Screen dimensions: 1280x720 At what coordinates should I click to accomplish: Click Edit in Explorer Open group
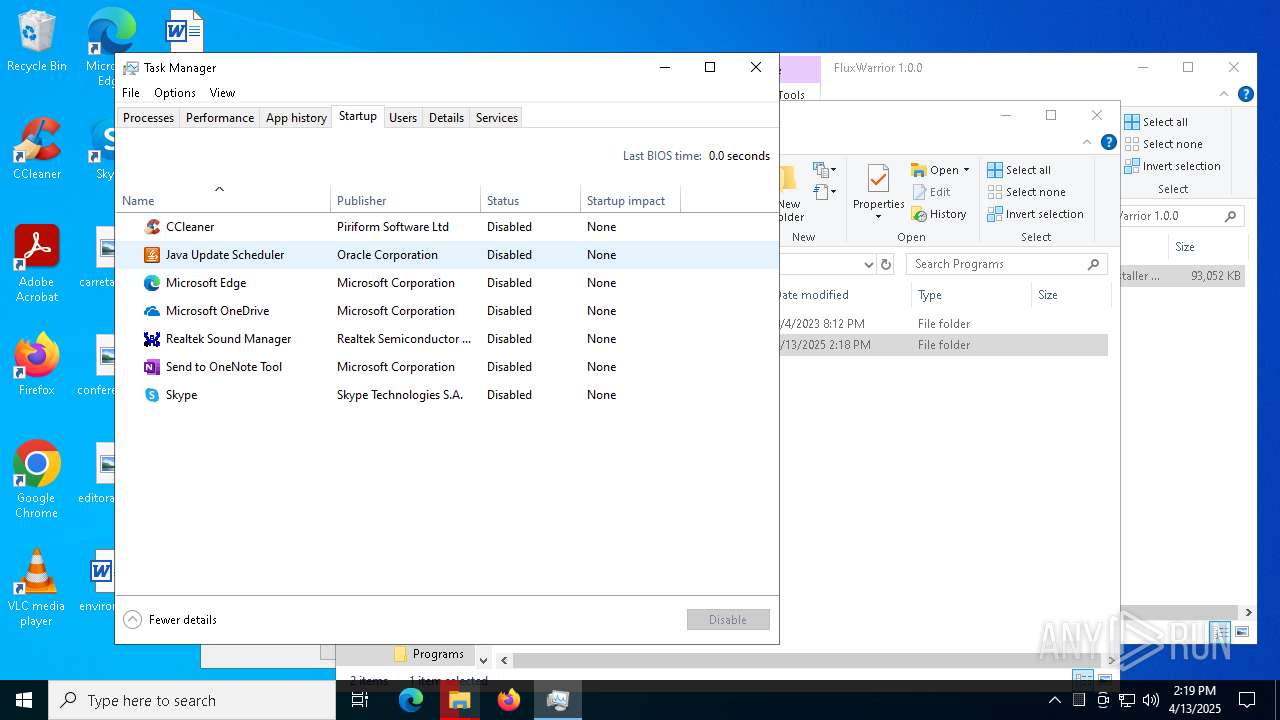(x=931, y=192)
